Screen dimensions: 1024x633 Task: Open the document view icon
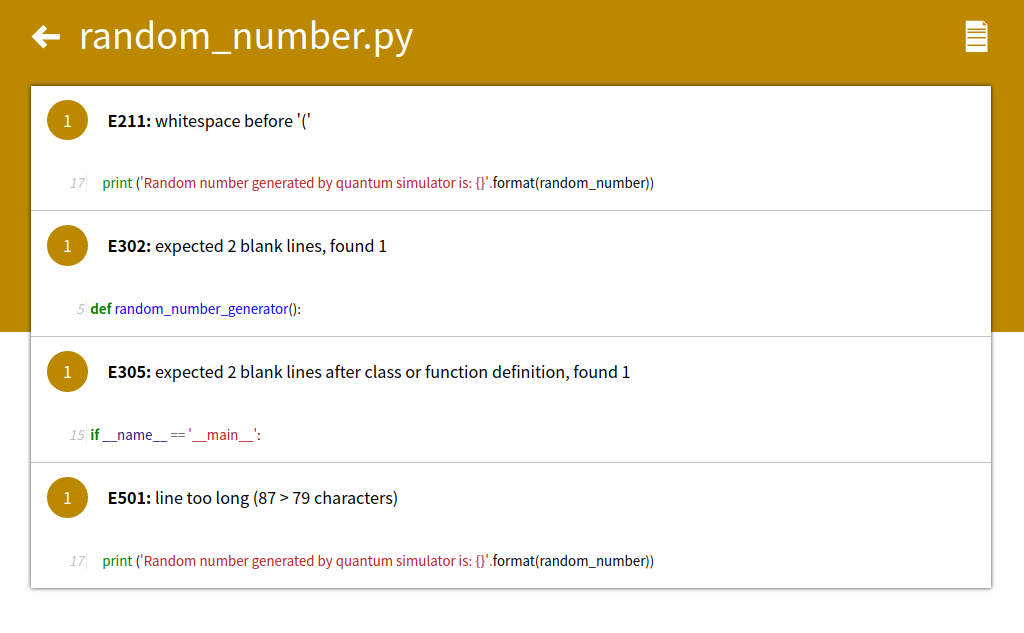point(976,37)
